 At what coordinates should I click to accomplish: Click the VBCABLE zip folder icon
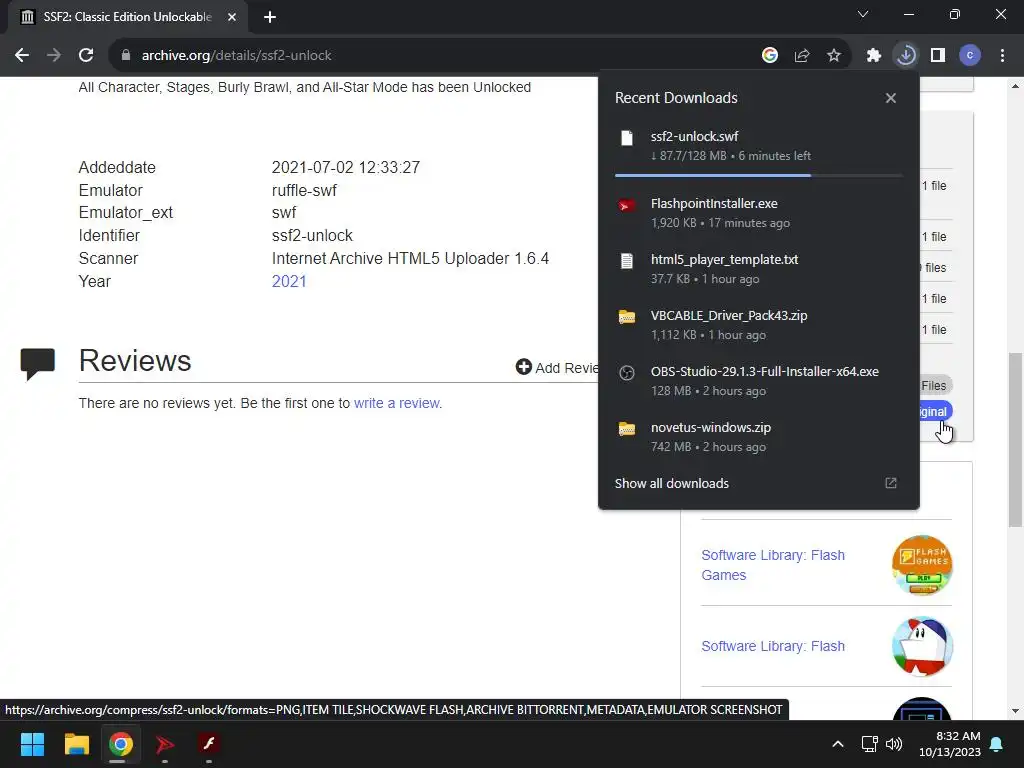(x=627, y=317)
